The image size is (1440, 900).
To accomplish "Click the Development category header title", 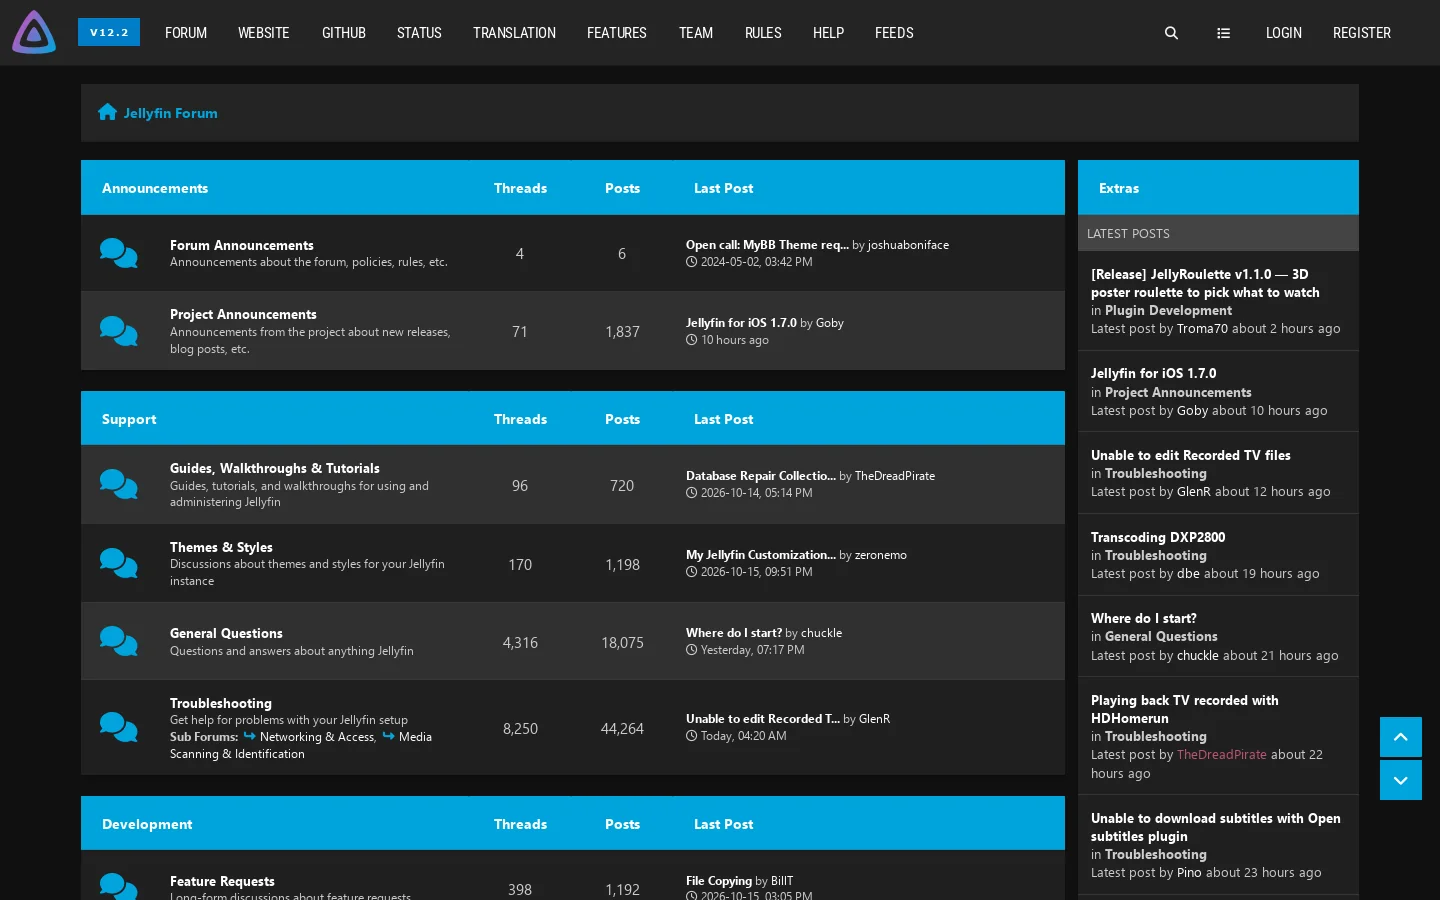I will pos(147,824).
